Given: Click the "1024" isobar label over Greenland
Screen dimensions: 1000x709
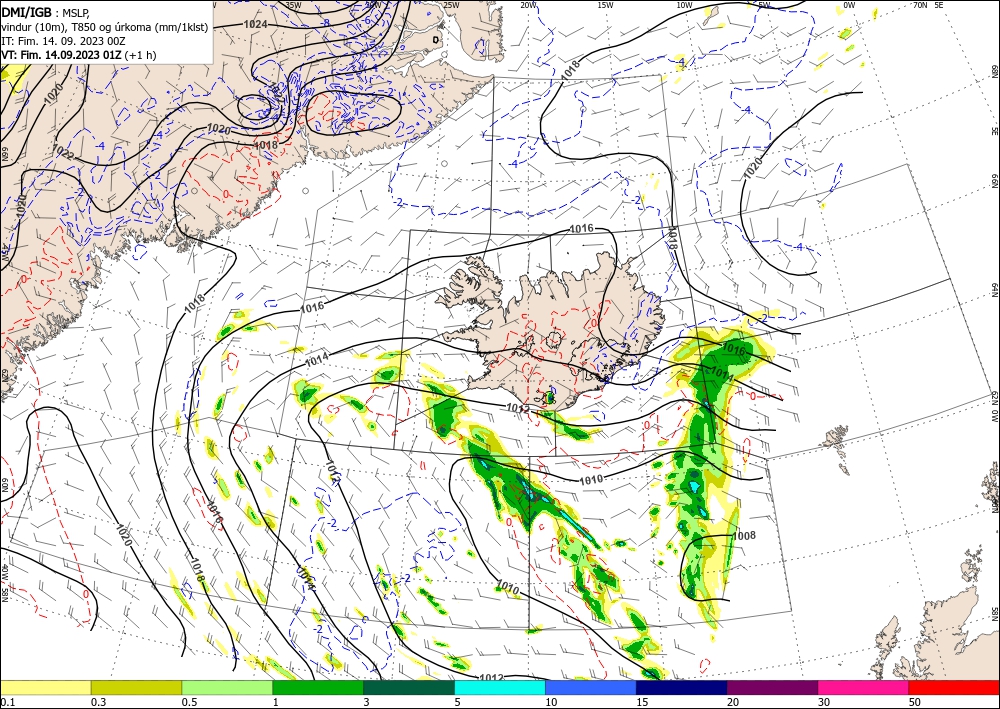Looking at the screenshot, I should click(255, 24).
